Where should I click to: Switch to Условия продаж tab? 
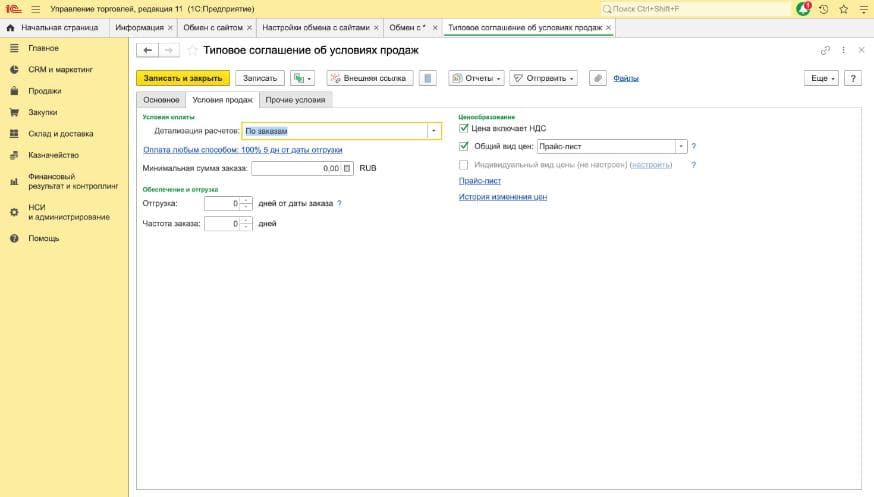pyautogui.click(x=222, y=100)
